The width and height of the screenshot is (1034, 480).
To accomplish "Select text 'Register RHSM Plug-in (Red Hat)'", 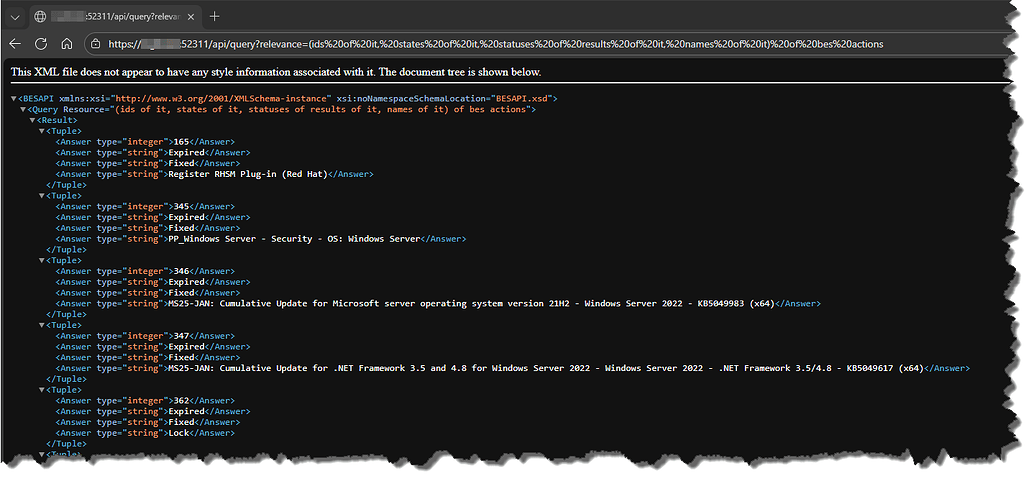I will point(248,174).
